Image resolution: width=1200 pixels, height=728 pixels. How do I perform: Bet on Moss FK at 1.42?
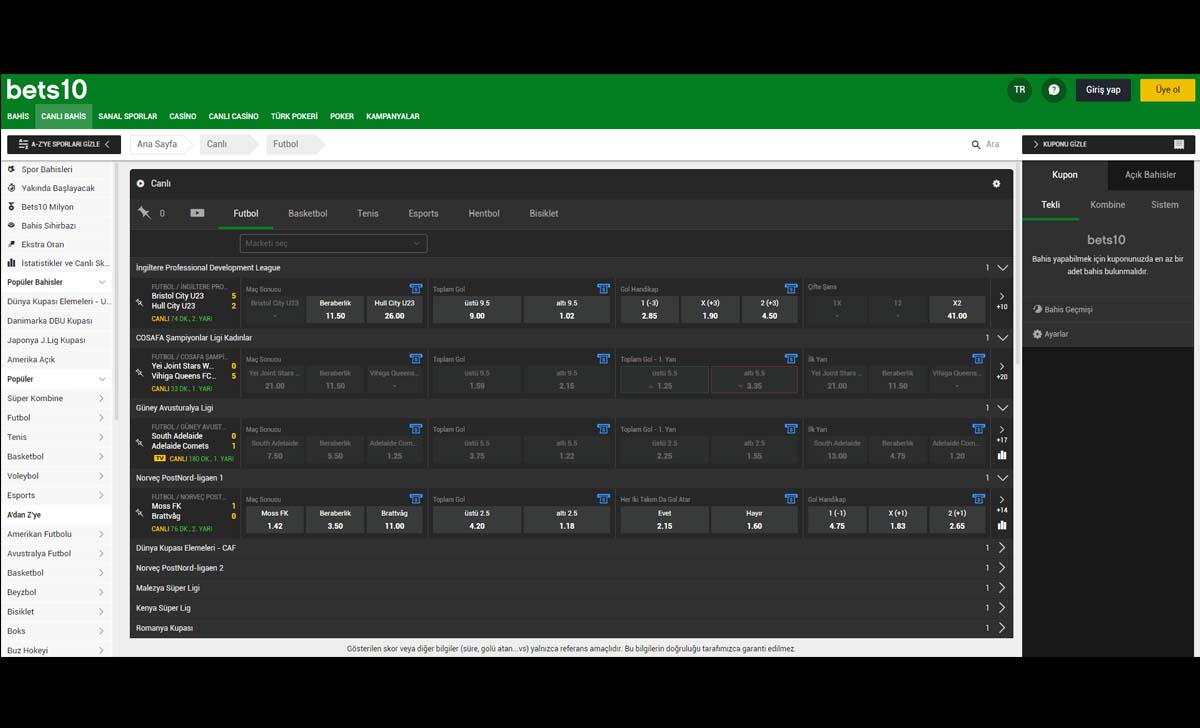tap(275, 519)
